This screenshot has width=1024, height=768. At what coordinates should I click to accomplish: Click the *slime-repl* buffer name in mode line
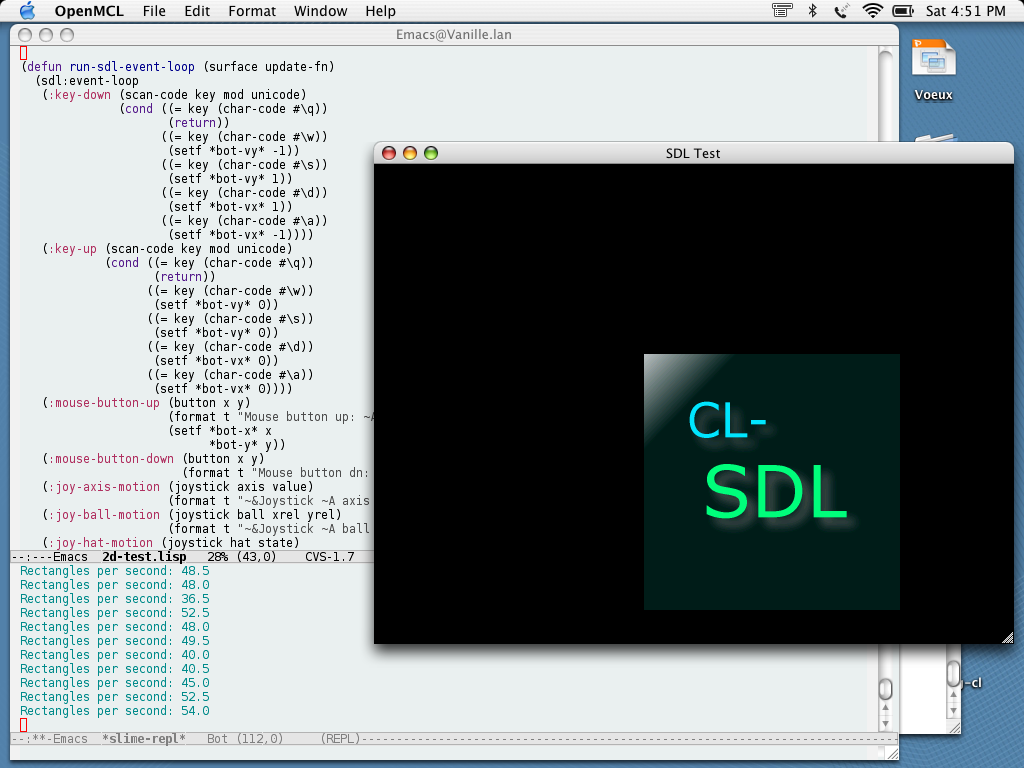click(144, 739)
